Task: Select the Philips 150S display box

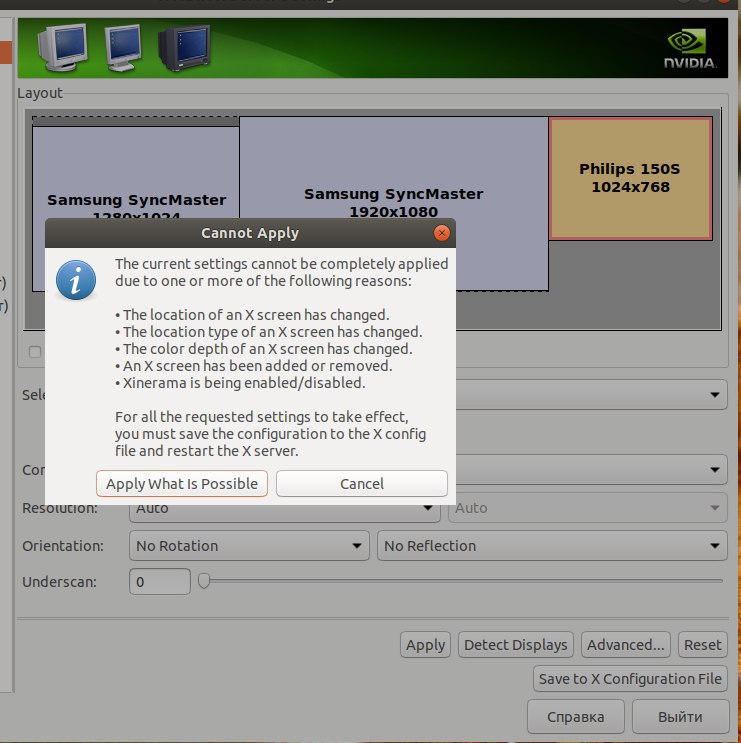Action: [x=630, y=179]
